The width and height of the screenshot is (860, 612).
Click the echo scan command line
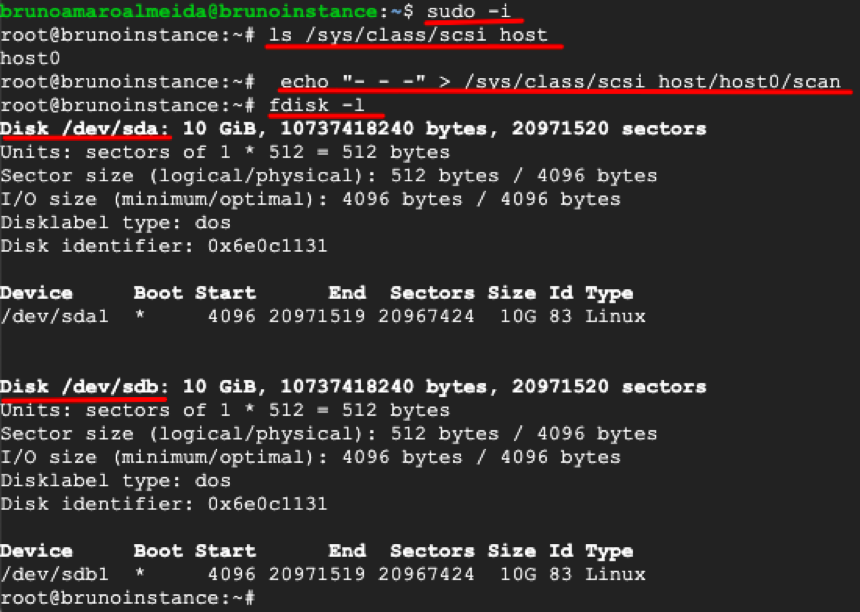(x=560, y=82)
